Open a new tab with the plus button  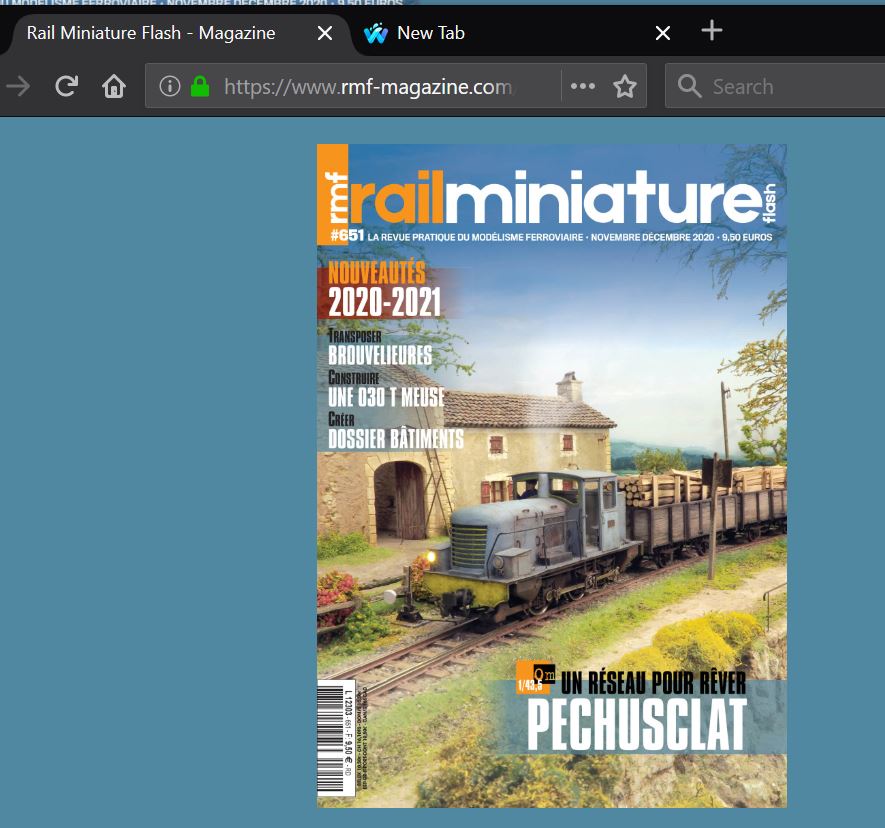(711, 31)
